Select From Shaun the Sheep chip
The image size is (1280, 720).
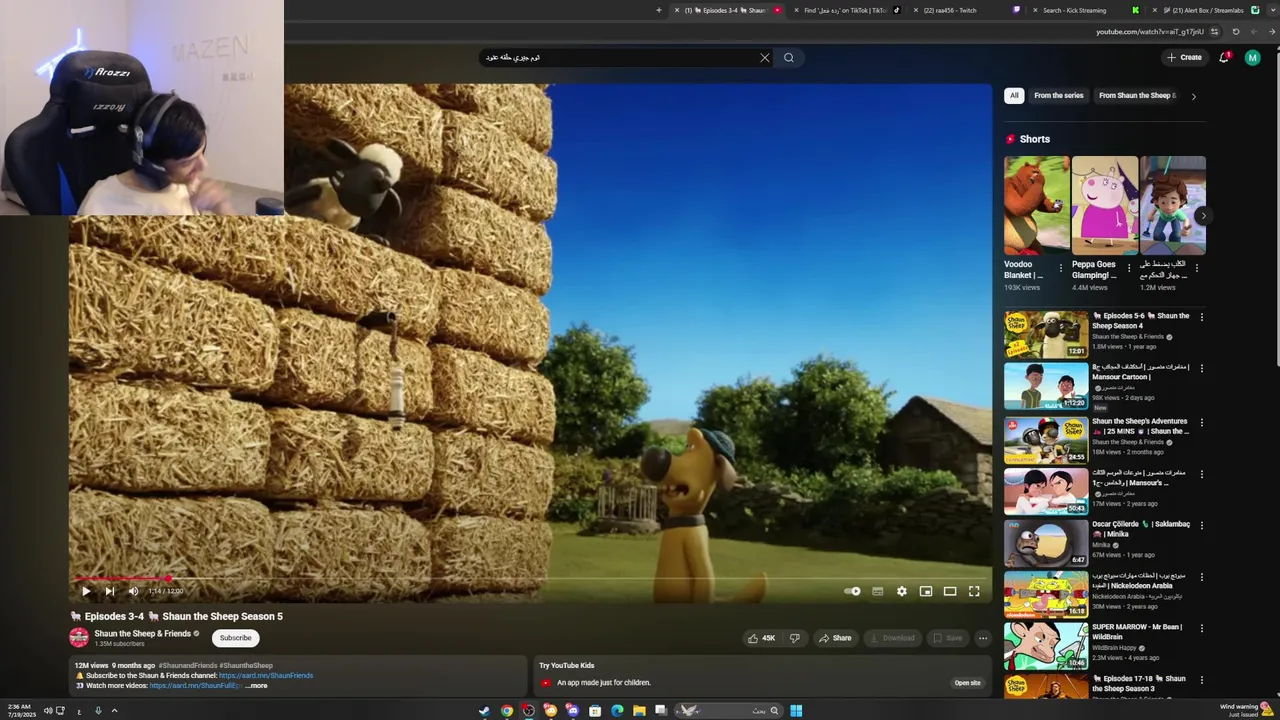pyautogui.click(x=1137, y=96)
